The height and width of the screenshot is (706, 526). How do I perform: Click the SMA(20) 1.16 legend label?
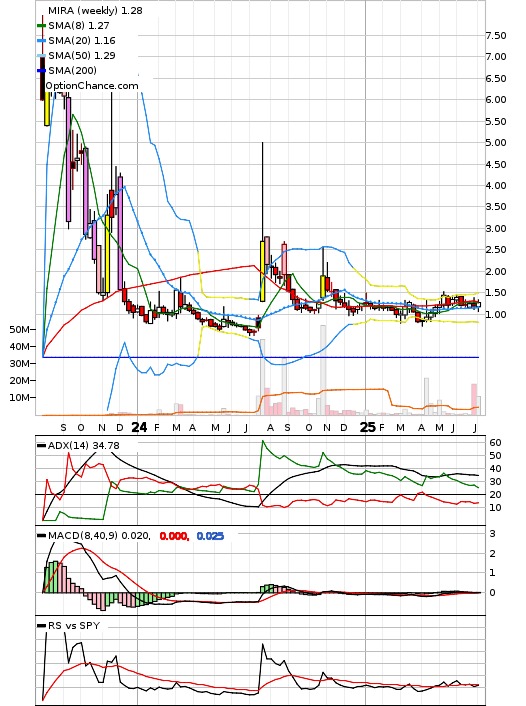pos(82,41)
